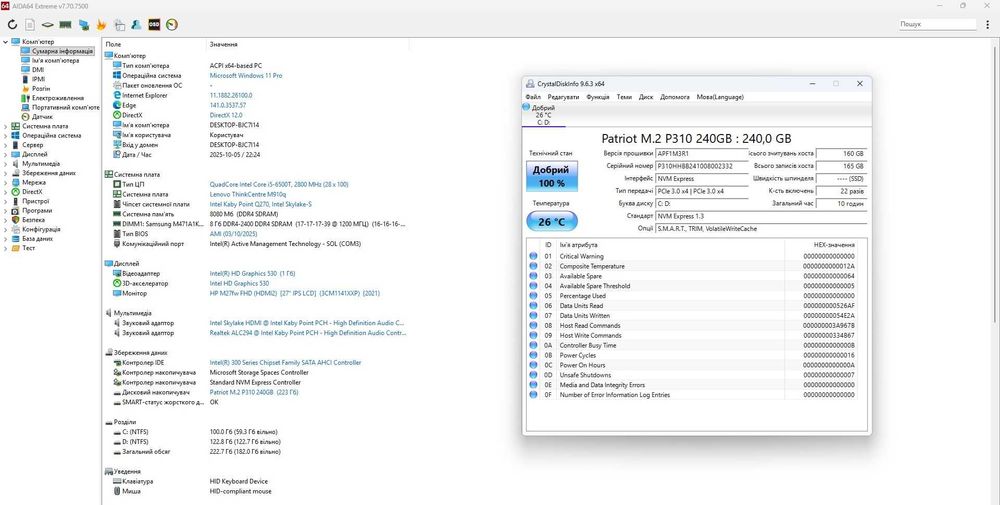The width and height of the screenshot is (1000, 505).
Task: Click Edge browser icon in the Edge row
Action: 117,105
